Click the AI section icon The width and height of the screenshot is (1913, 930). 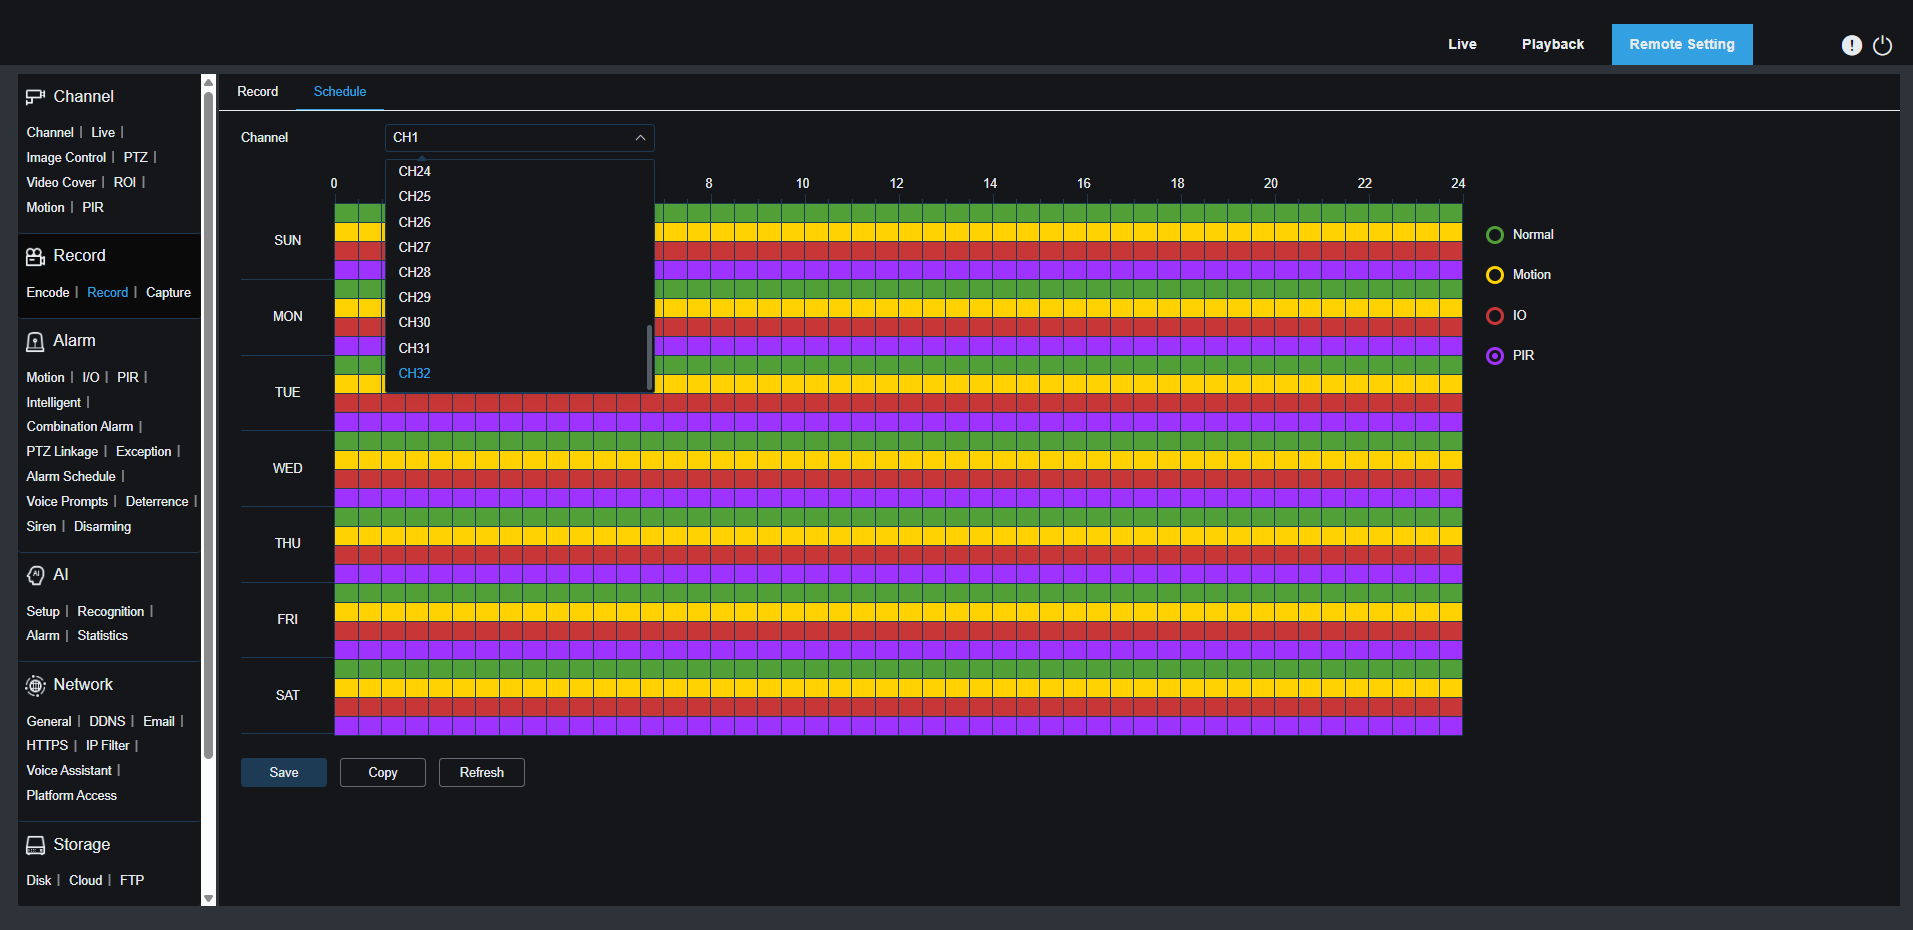point(35,575)
